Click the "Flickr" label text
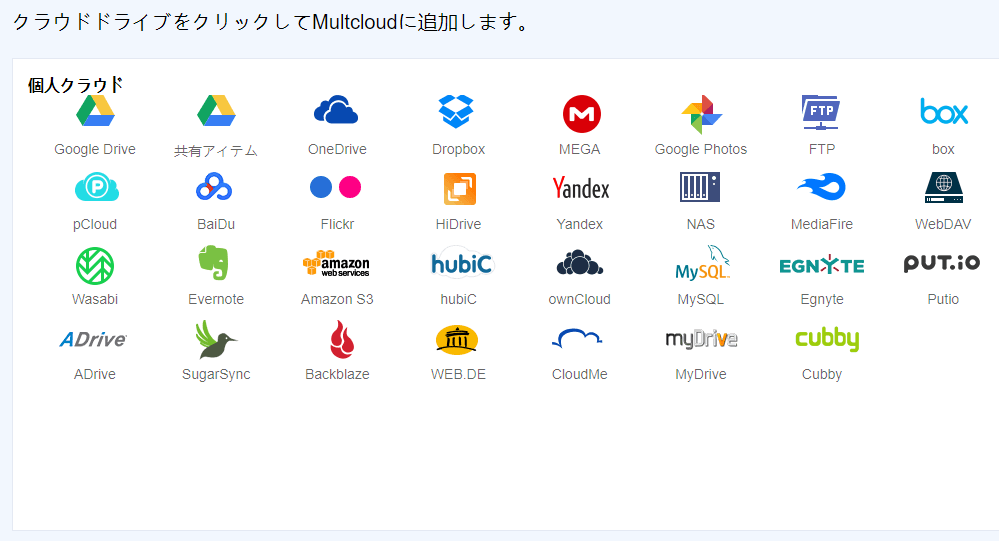This screenshot has width=999, height=541. tap(337, 224)
